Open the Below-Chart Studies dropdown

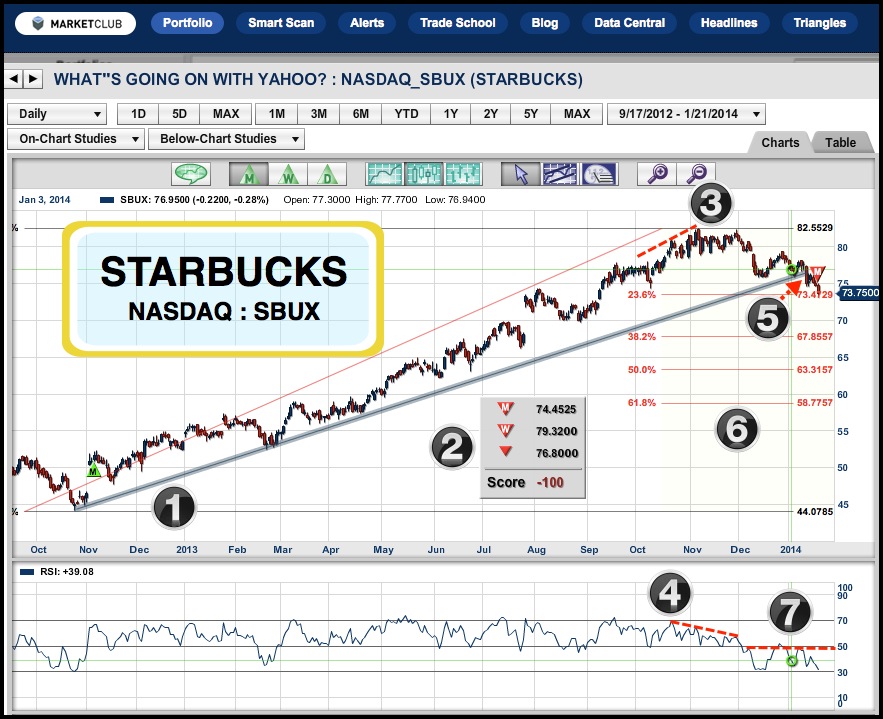[226, 139]
